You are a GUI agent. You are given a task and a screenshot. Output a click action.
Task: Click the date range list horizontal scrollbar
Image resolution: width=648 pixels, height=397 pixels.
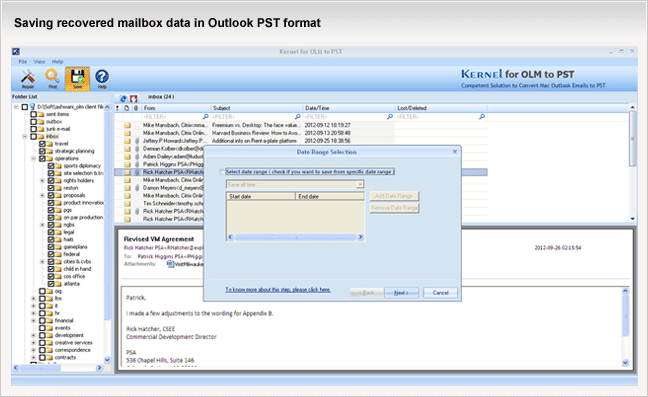point(295,237)
